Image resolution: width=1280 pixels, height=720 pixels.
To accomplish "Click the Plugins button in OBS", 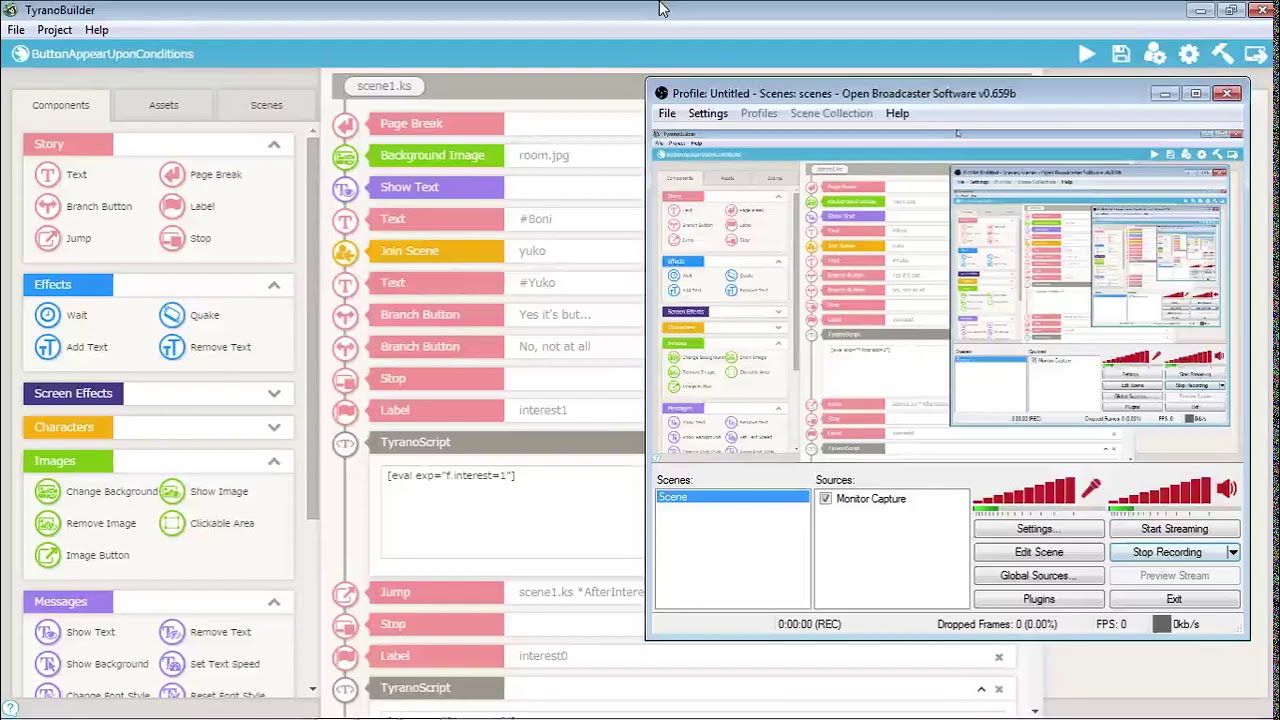I will tap(1039, 600).
